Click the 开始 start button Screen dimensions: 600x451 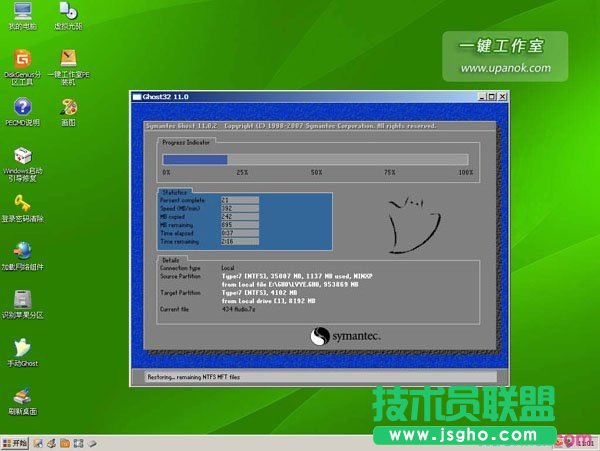[15, 443]
